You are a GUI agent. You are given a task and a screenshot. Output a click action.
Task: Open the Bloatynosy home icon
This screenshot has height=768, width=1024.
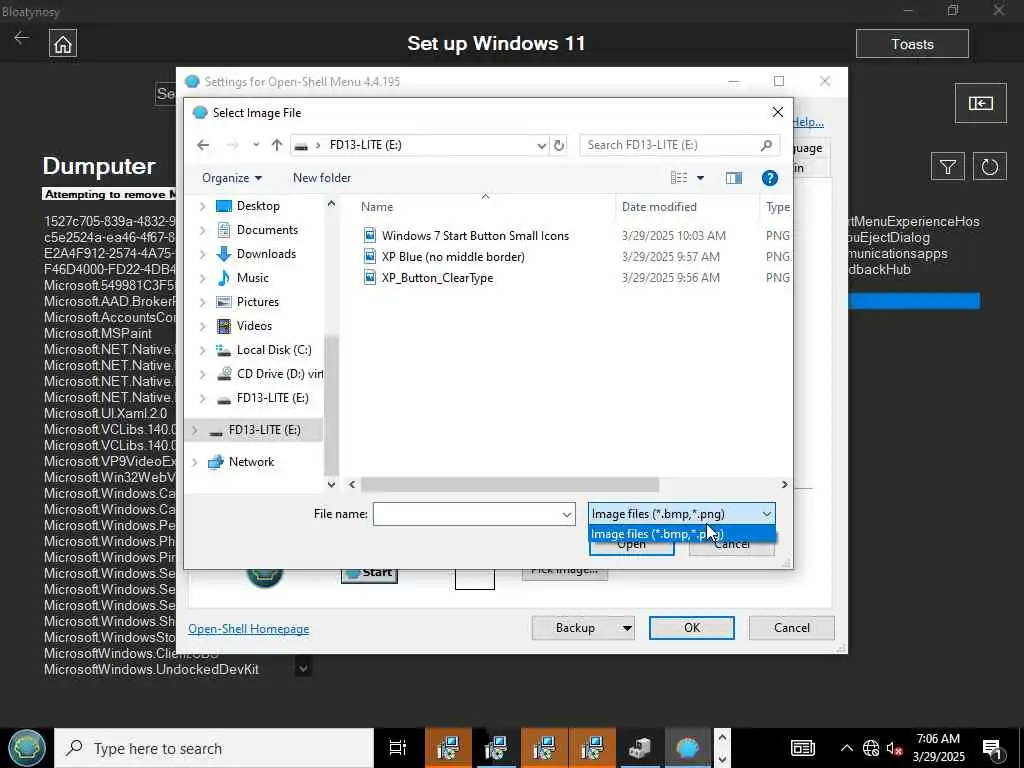[63, 44]
